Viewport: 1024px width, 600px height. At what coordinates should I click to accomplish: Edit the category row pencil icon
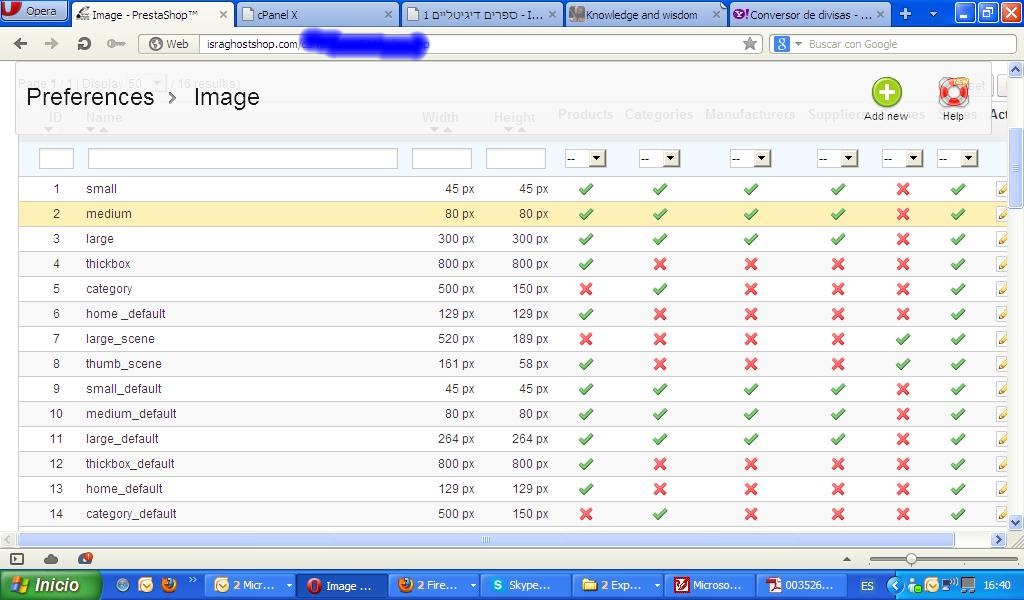pyautogui.click(x=1002, y=289)
